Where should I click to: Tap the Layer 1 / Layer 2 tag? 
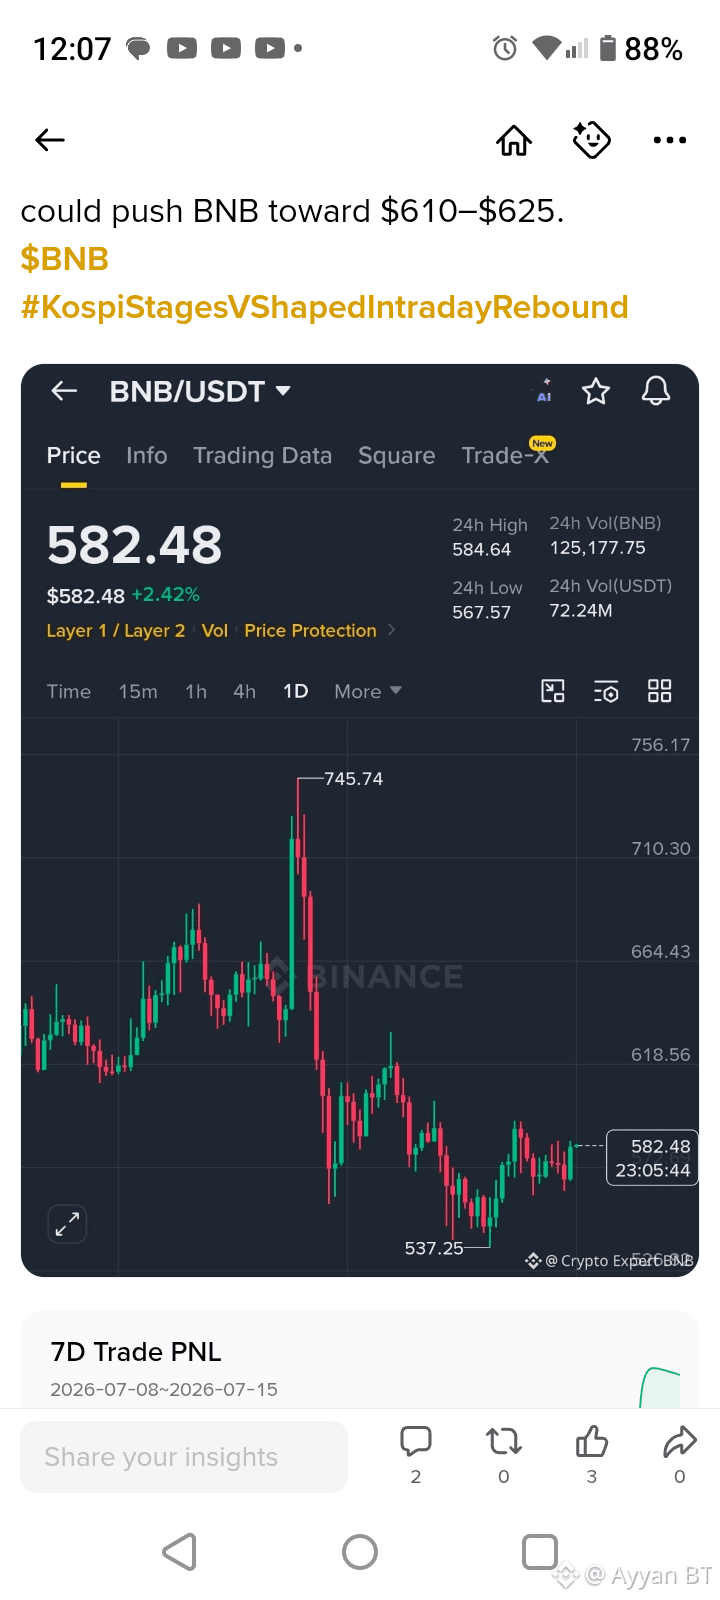coord(116,631)
